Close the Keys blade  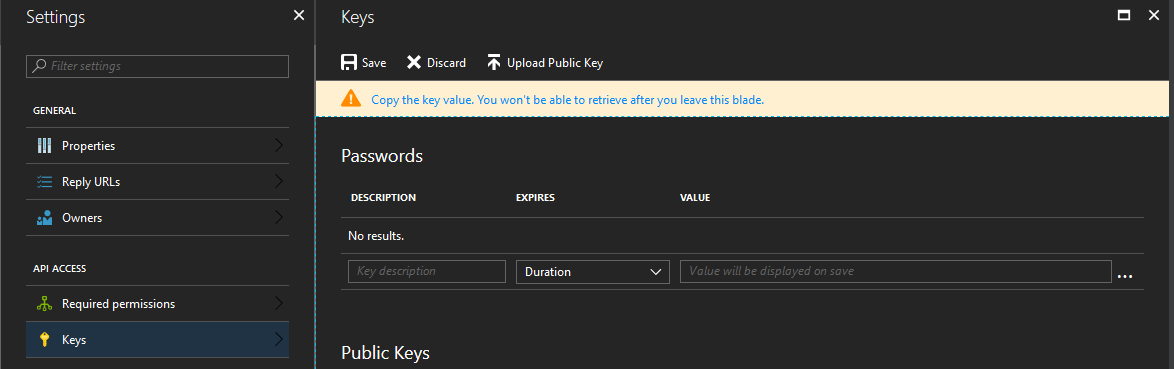[x=1154, y=15]
